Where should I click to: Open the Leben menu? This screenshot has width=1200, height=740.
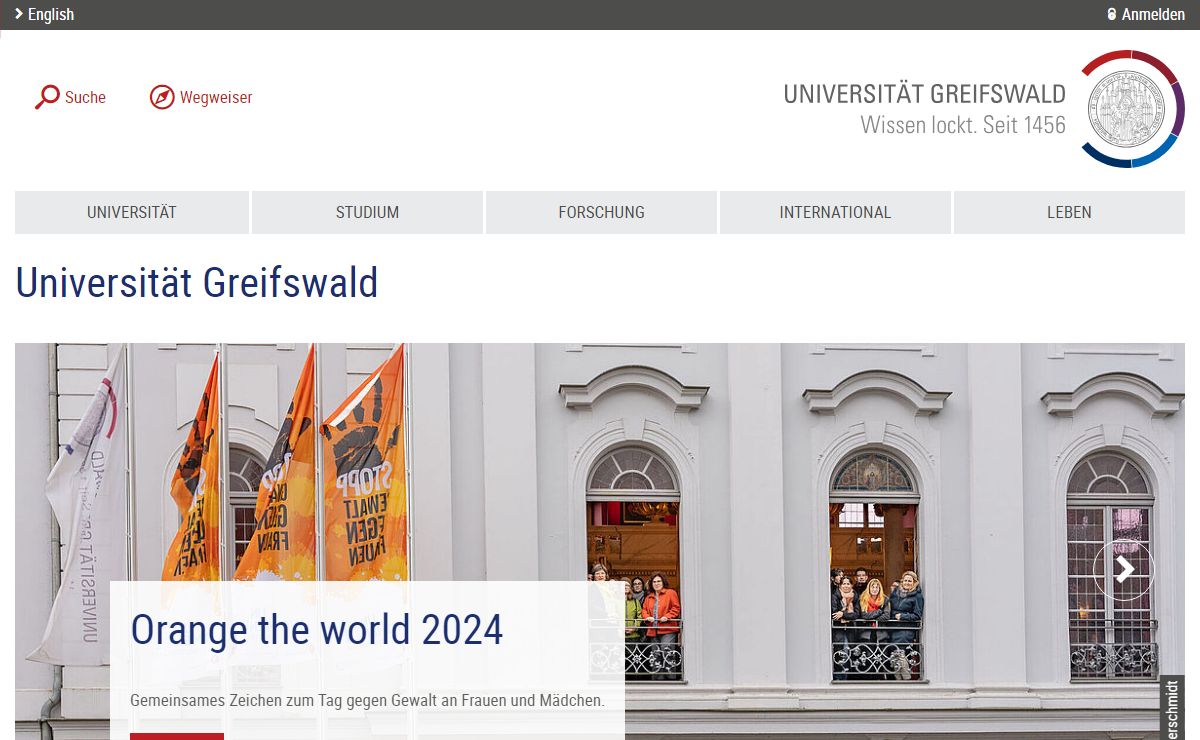point(1069,212)
